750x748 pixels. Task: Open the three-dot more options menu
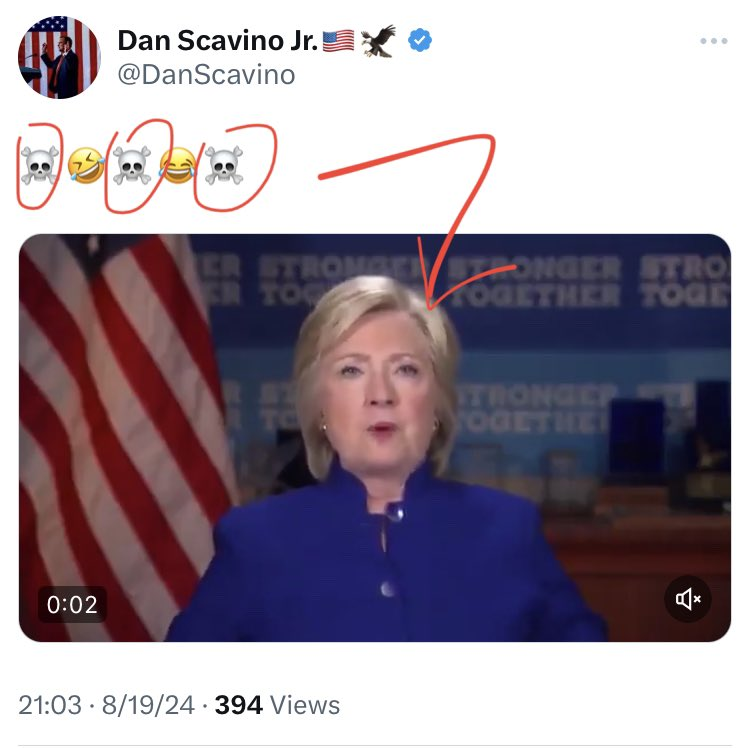[713, 42]
